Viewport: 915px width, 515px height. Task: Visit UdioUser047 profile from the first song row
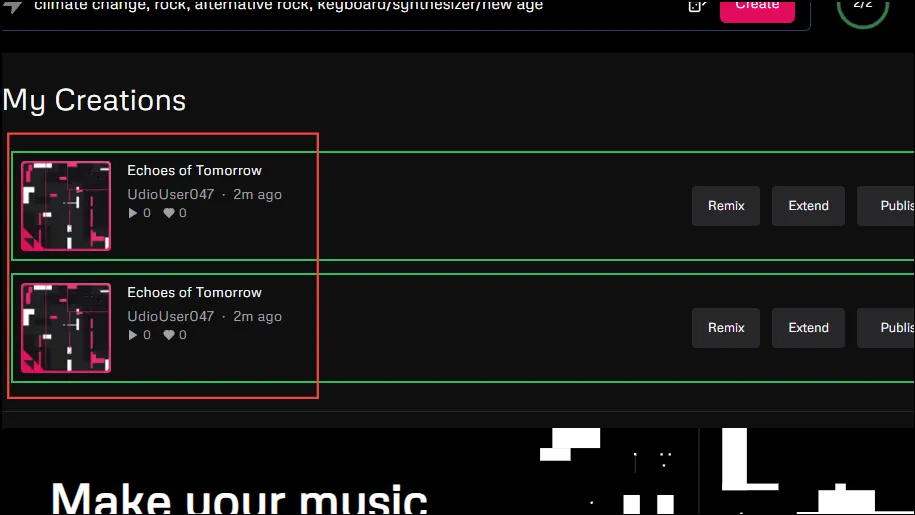[170, 194]
